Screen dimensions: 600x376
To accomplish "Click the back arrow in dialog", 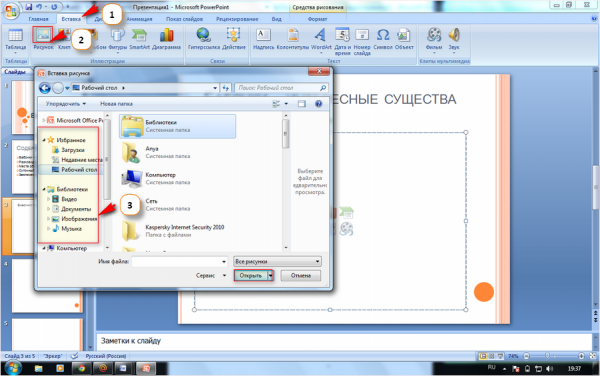I will click(45, 88).
